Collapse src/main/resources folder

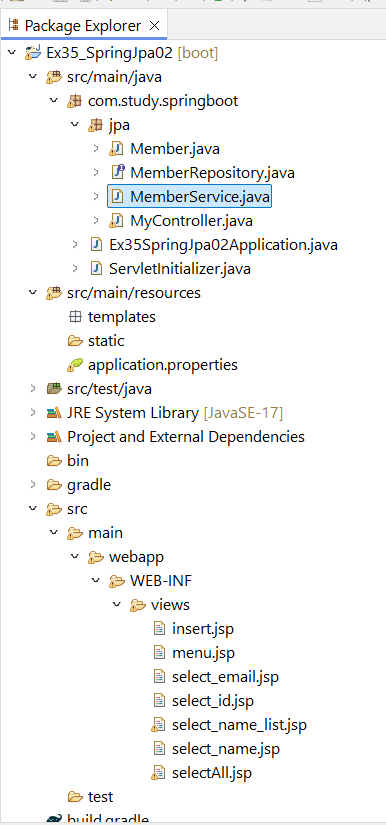click(33, 292)
